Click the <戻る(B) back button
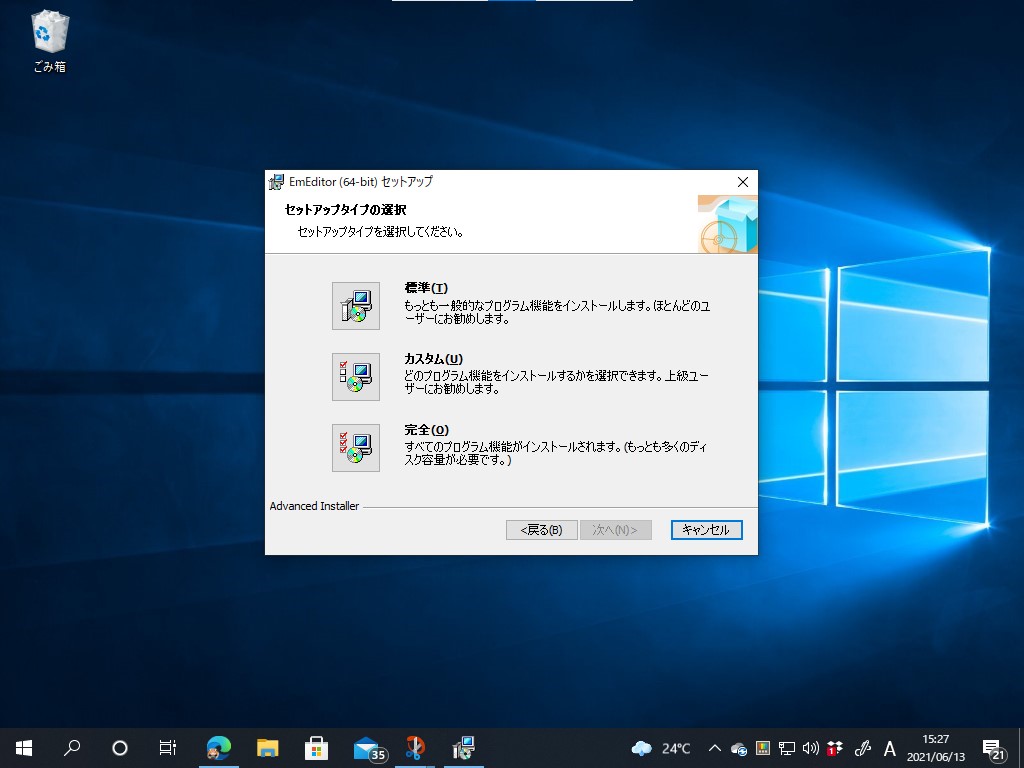 541,530
